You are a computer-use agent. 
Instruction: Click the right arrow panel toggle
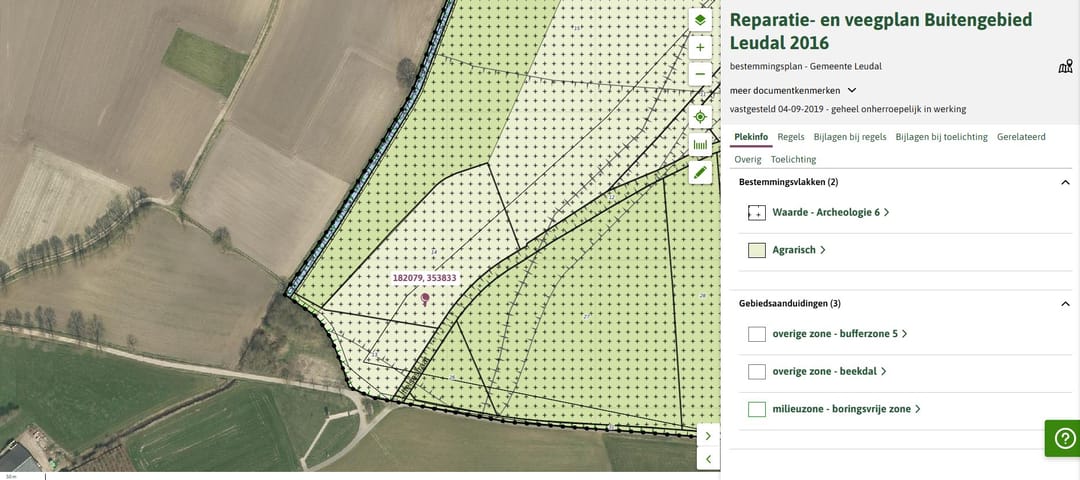(x=708, y=435)
